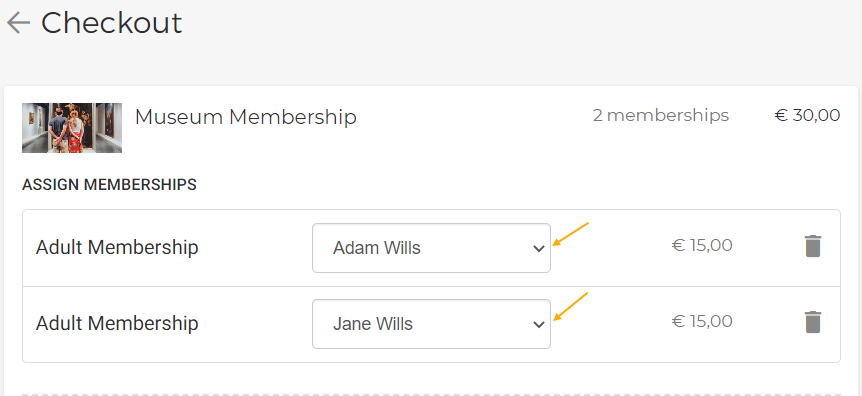Viewport: 862px width, 396px height.
Task: Click € 15,00 price in Adam Wills row
Action: (702, 245)
